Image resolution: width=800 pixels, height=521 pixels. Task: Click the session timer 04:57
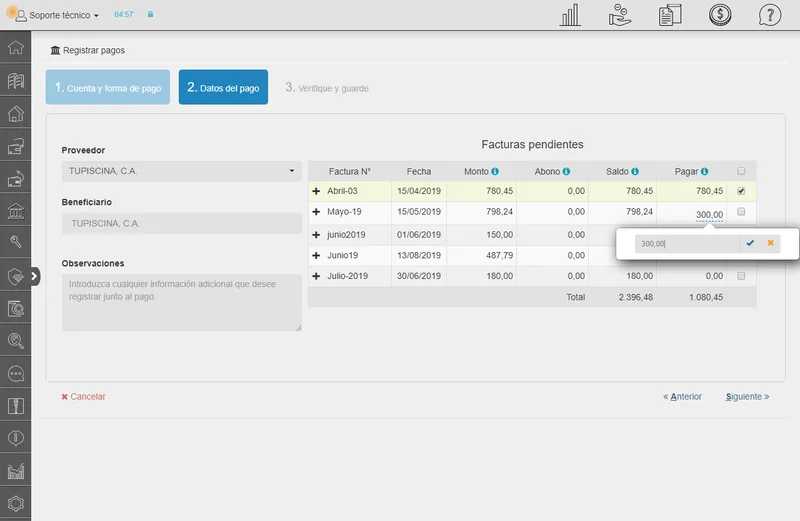tap(123, 14)
